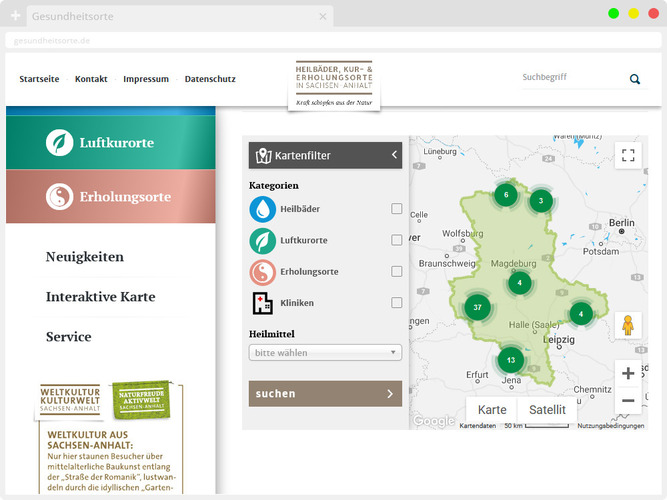This screenshot has width=667, height=500.
Task: Open the Impressum page
Action: [x=146, y=79]
